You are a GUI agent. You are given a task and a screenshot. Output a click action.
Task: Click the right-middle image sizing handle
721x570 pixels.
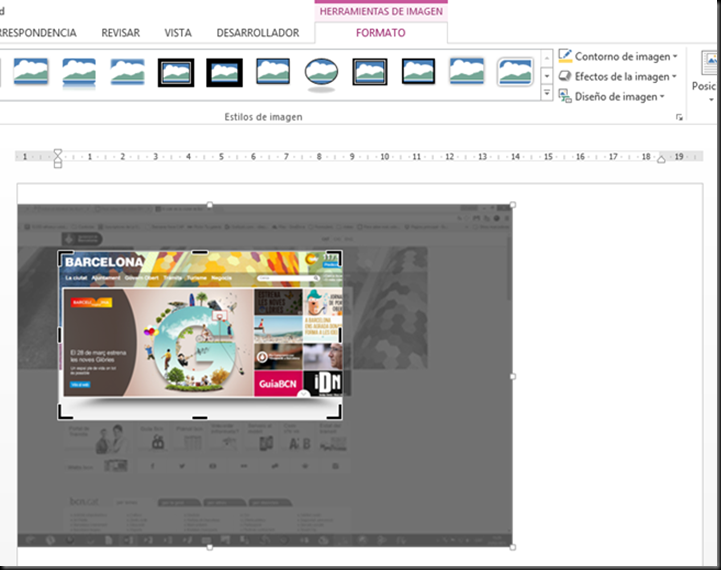[x=513, y=376]
